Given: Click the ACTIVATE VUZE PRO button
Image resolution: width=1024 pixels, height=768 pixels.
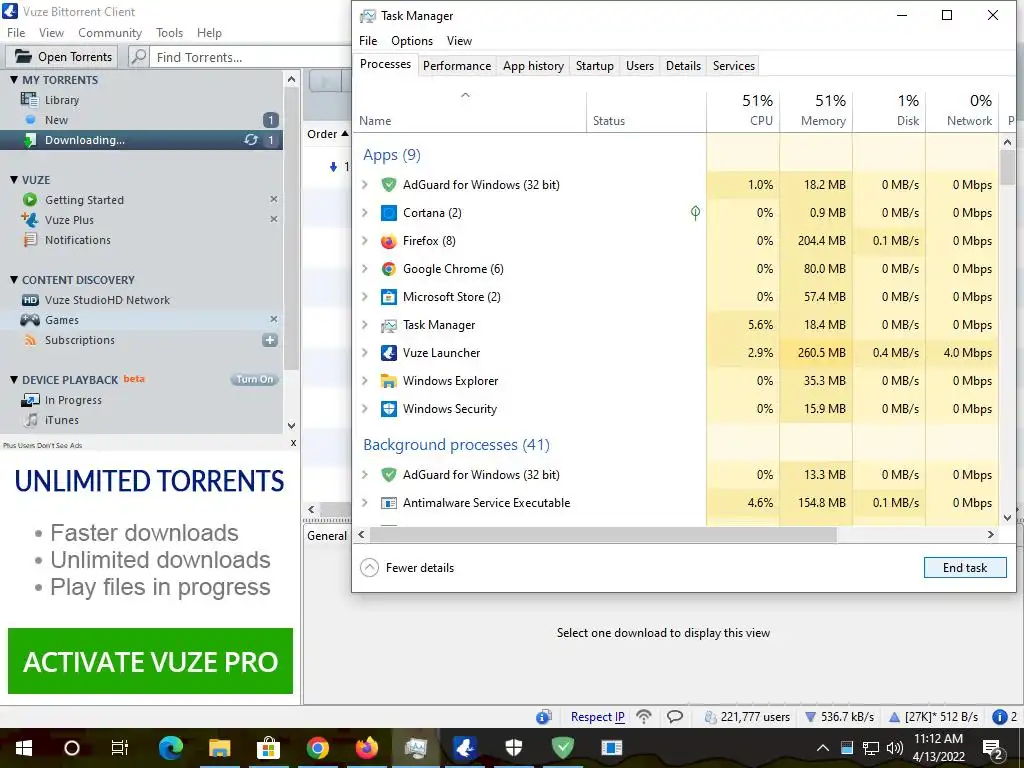Looking at the screenshot, I should 150,661.
